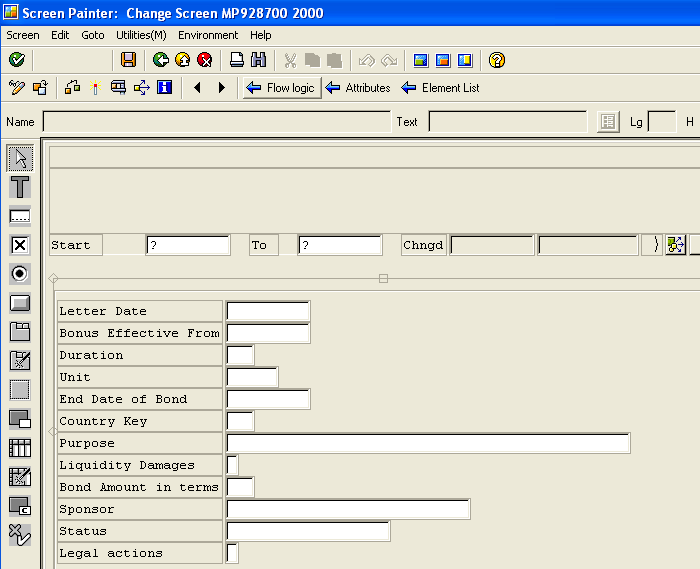
Task: Select the Text field tool in palette
Action: click(x=20, y=187)
